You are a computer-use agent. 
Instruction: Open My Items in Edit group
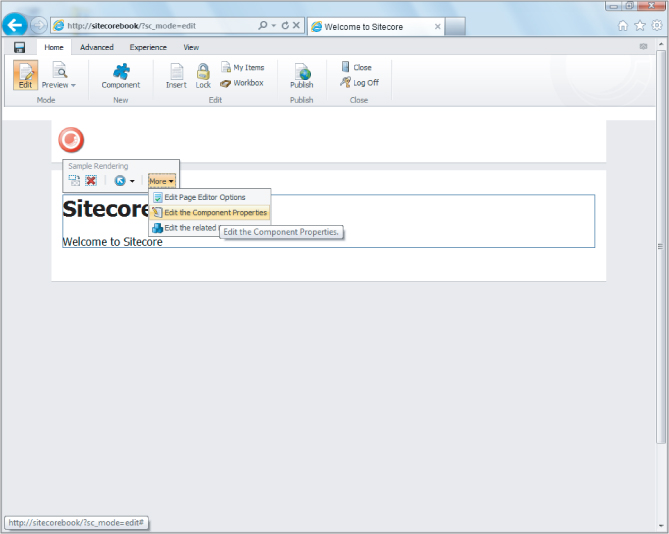click(242, 68)
